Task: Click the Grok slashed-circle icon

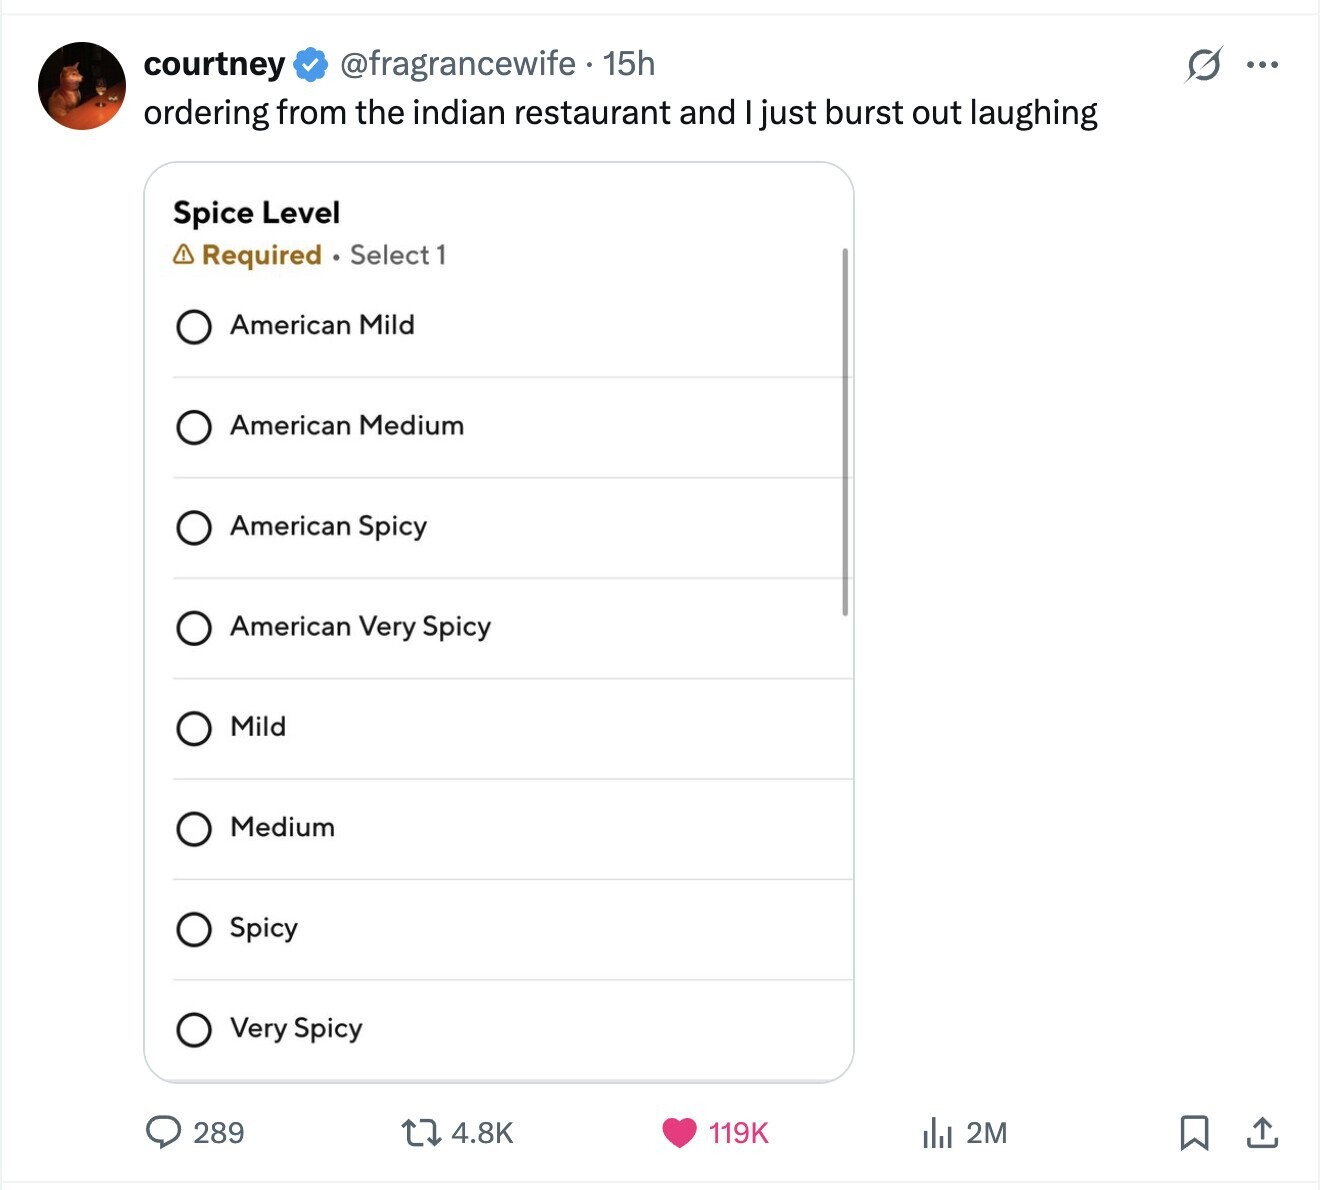Action: tap(1203, 65)
